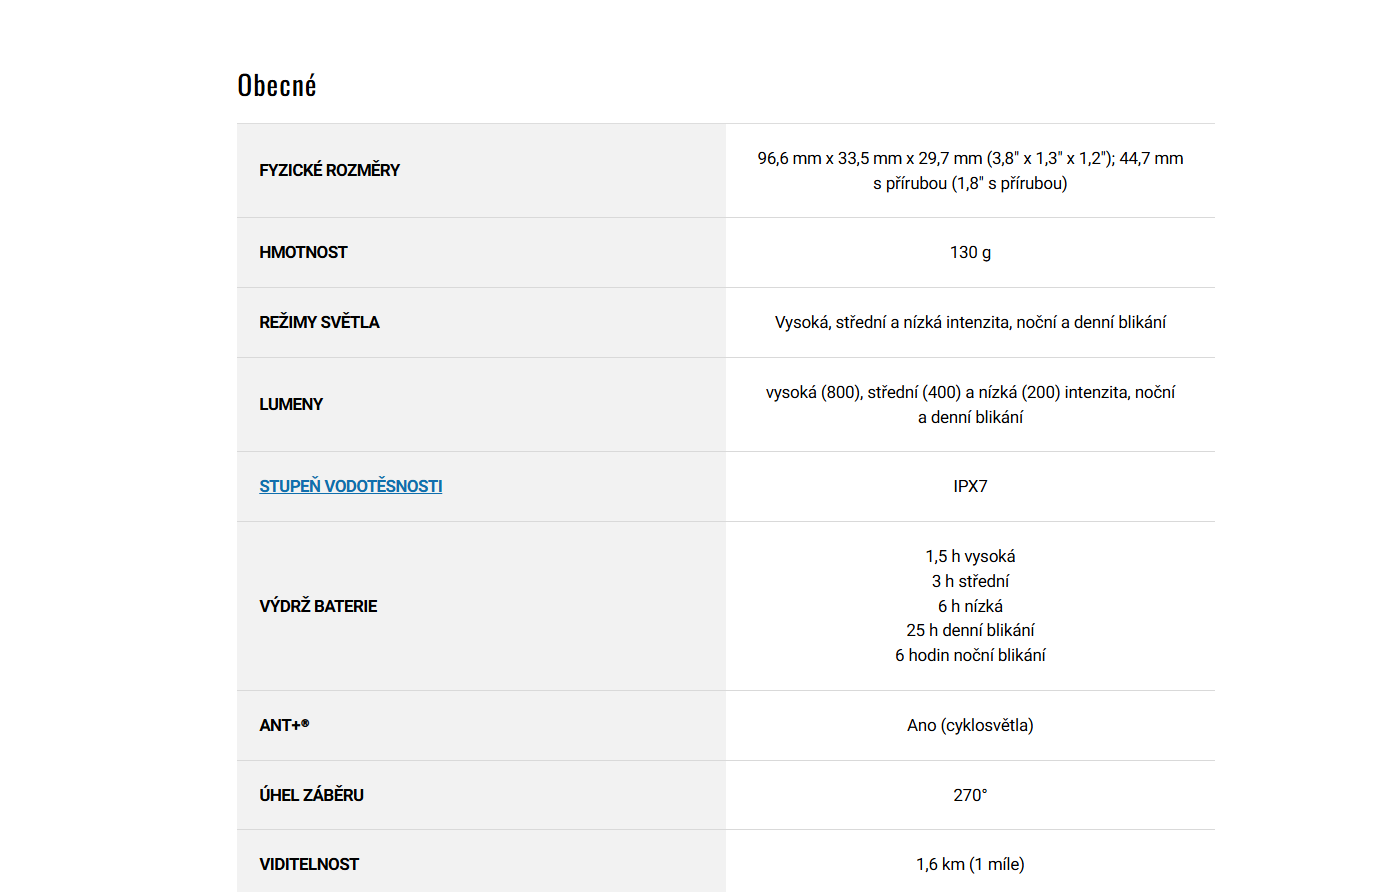The image size is (1394, 892).
Task: Click the 1,5 h vysoká battery line
Action: (x=970, y=556)
